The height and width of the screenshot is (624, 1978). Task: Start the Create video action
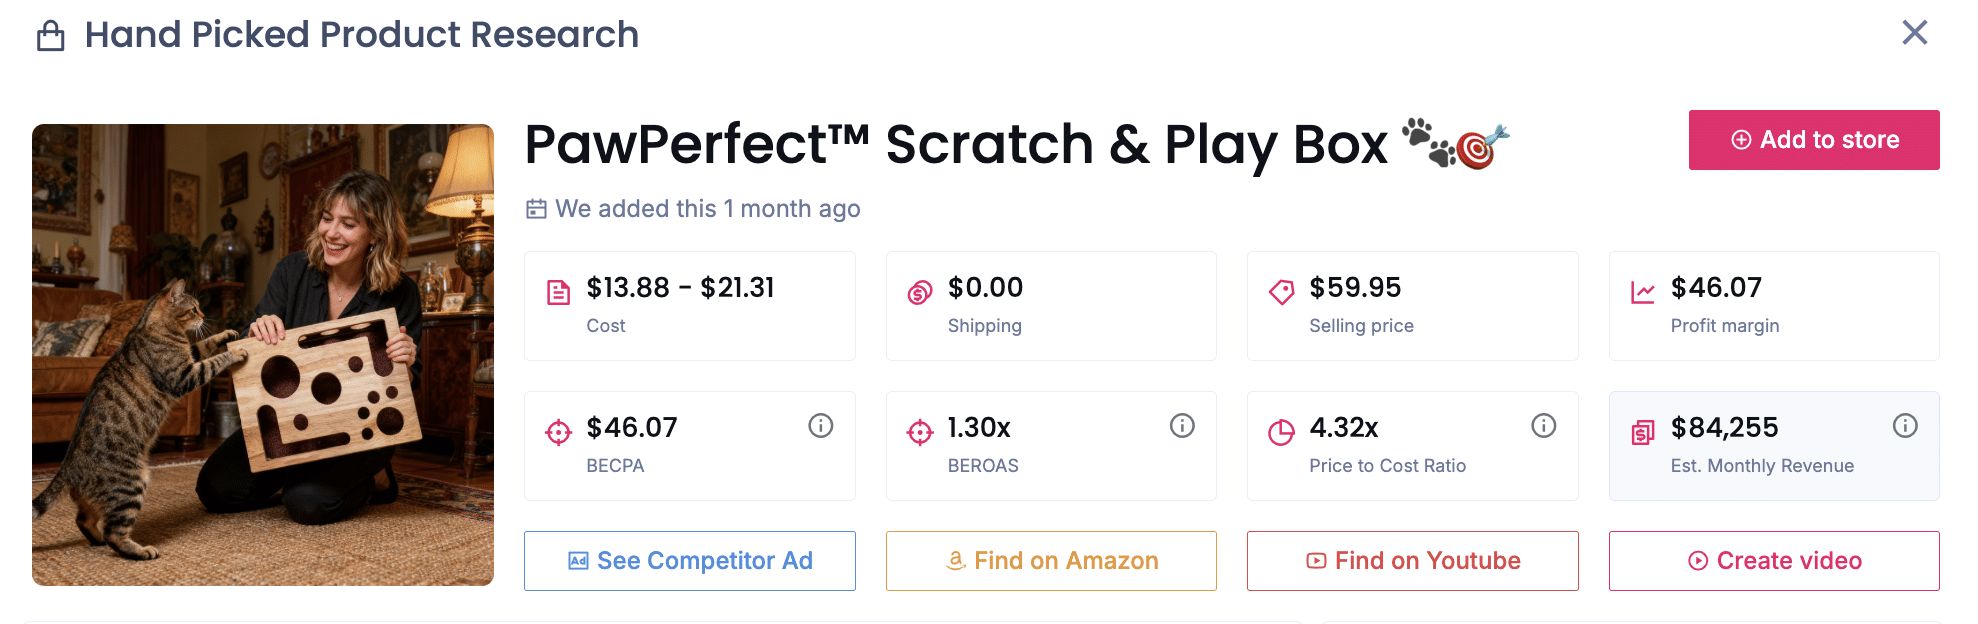pos(1773,561)
